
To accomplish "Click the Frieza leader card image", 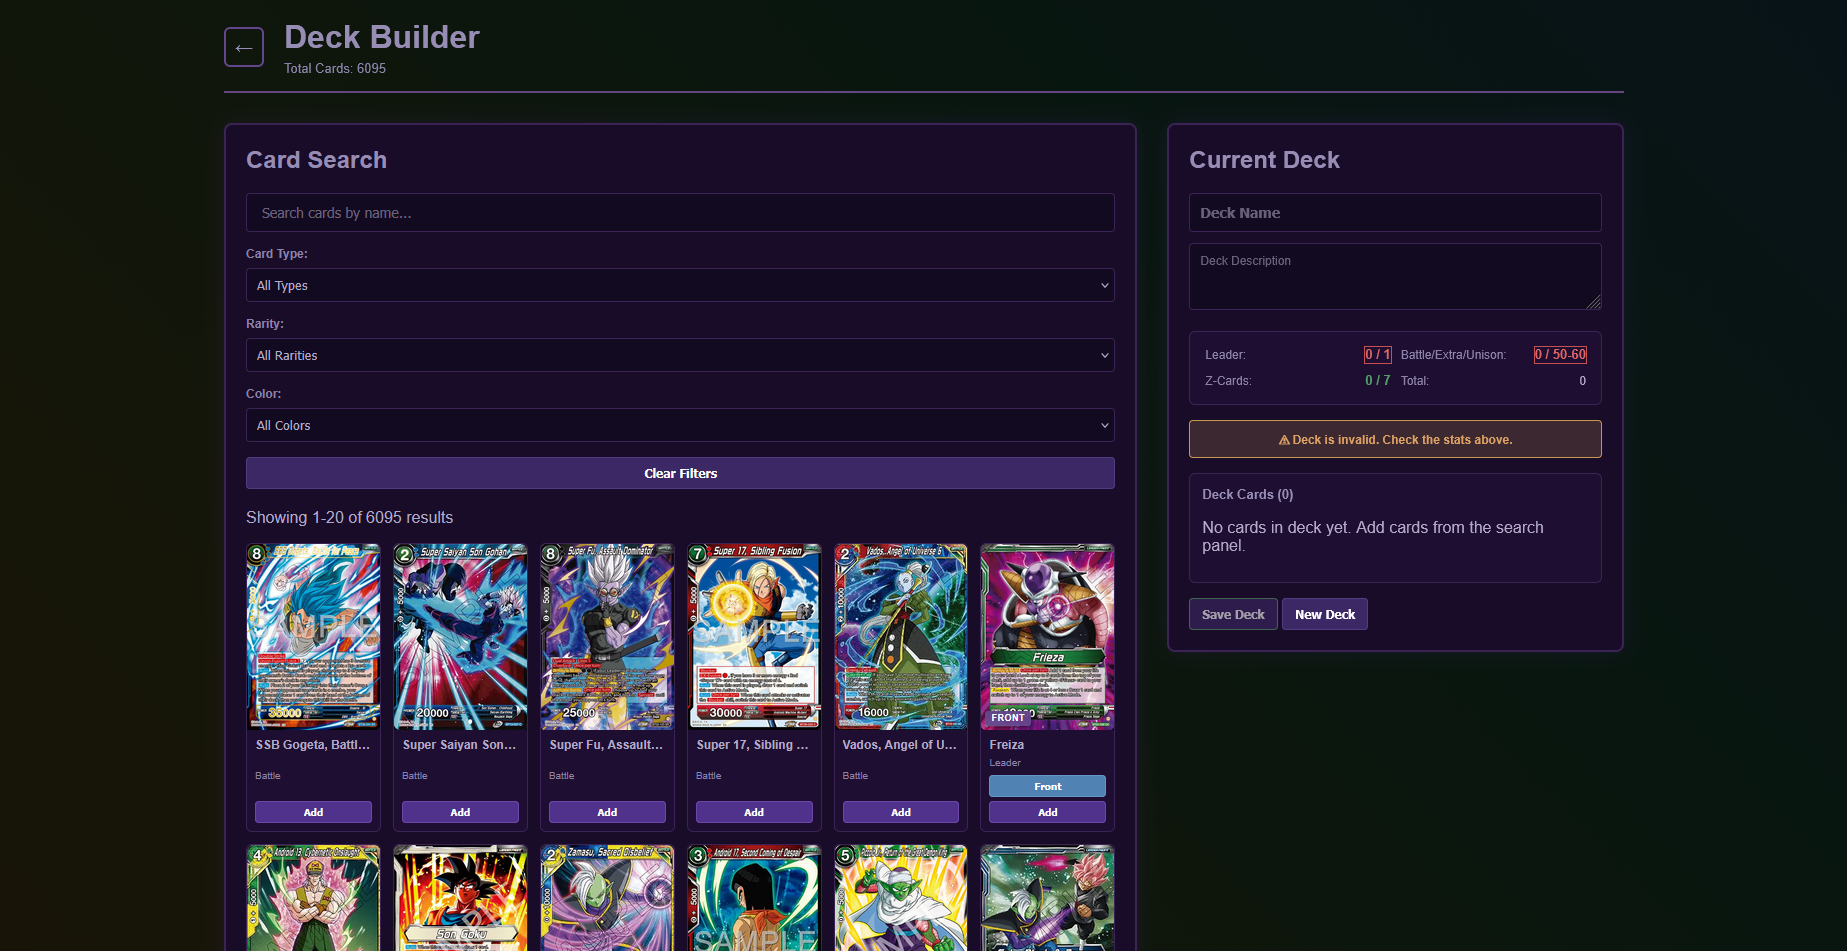I will coord(1047,637).
